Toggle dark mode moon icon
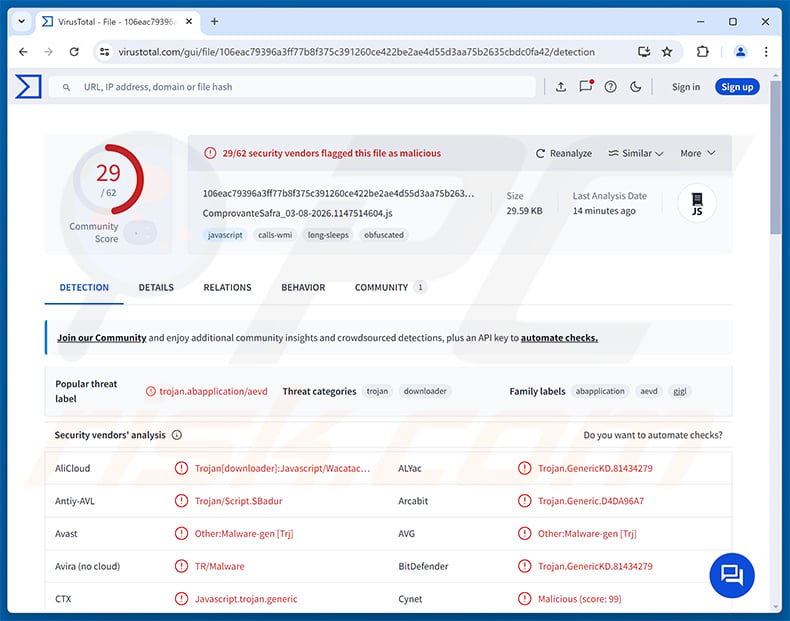The image size is (790, 621). 636,87
